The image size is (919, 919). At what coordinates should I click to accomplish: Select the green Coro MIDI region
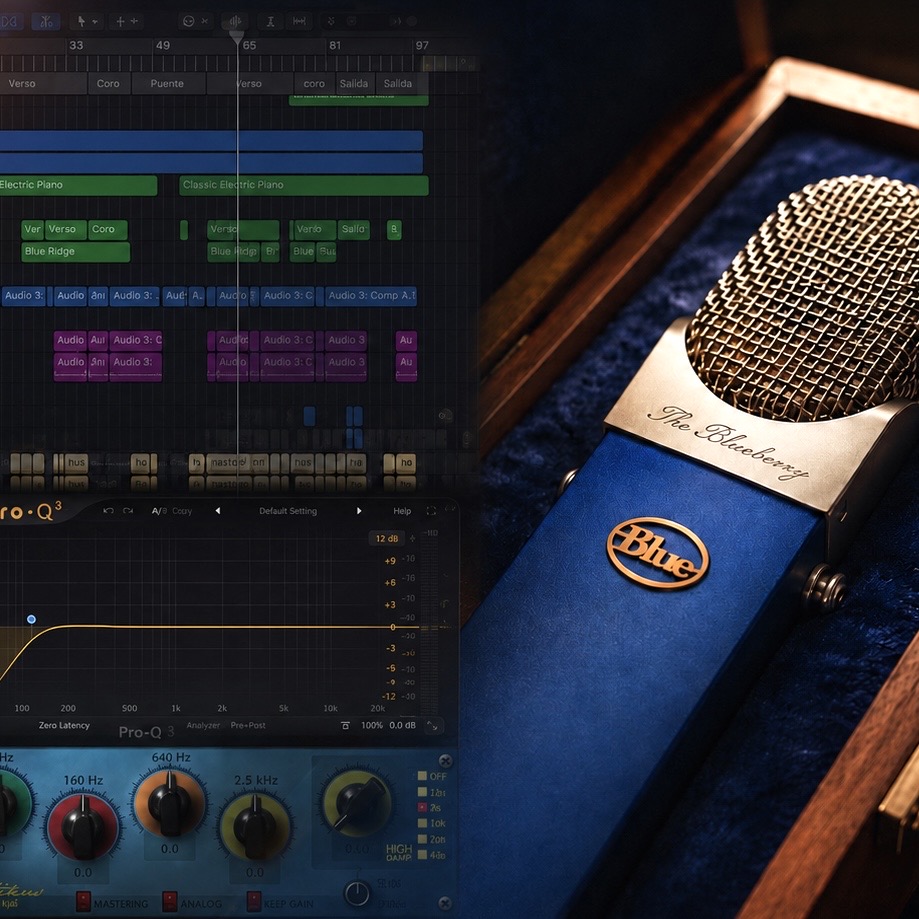click(107, 229)
